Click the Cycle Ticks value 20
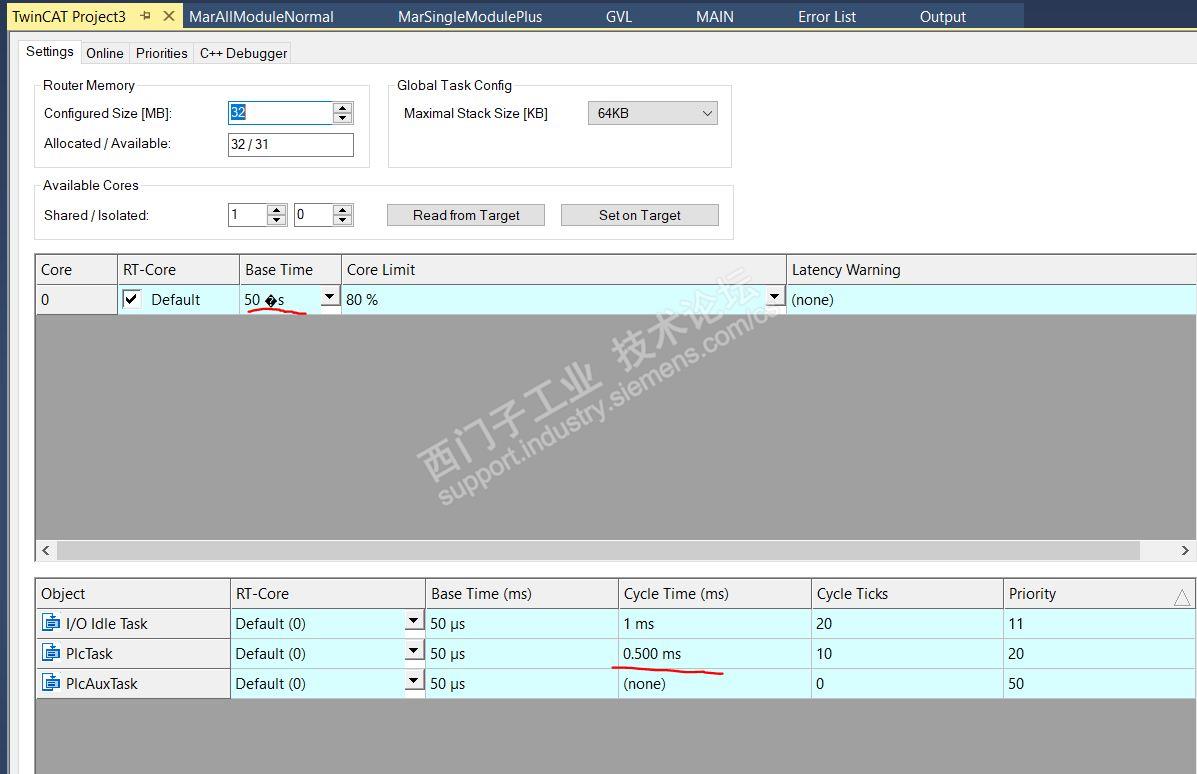Viewport: 1197px width, 774px height. point(907,624)
